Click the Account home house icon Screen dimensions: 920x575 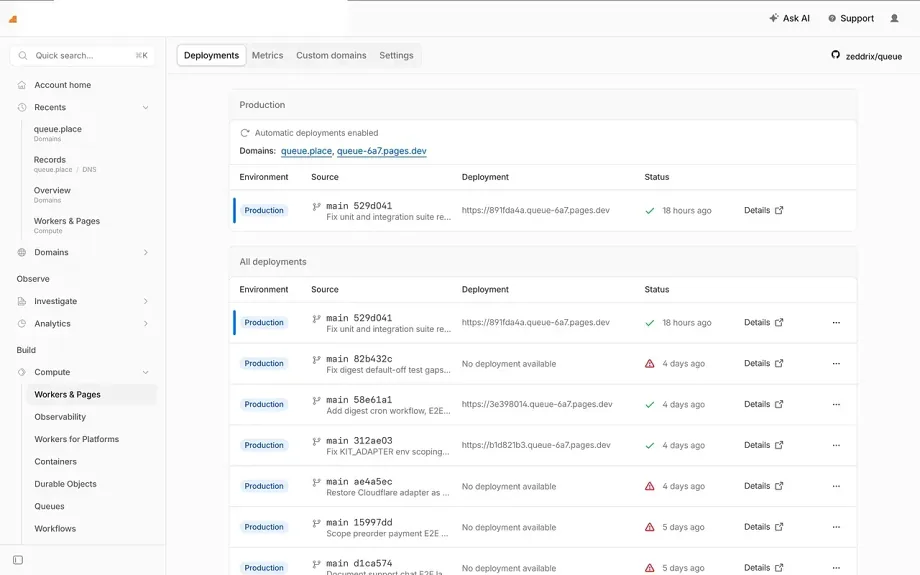(x=22, y=85)
